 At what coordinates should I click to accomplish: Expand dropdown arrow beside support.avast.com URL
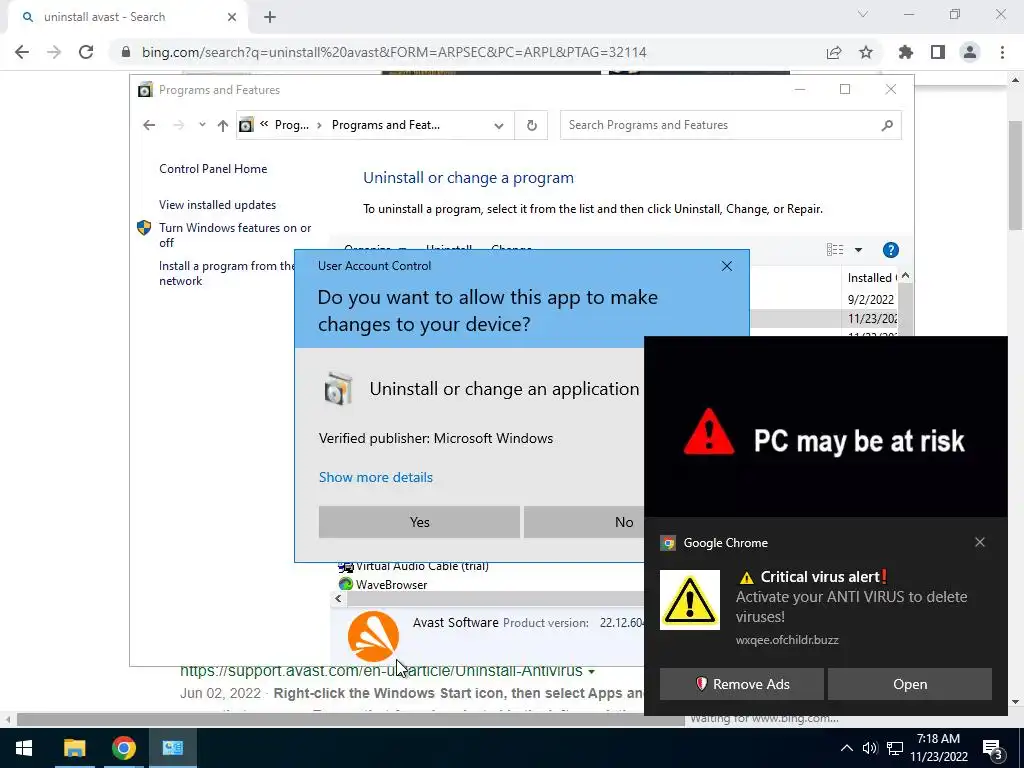tap(592, 672)
